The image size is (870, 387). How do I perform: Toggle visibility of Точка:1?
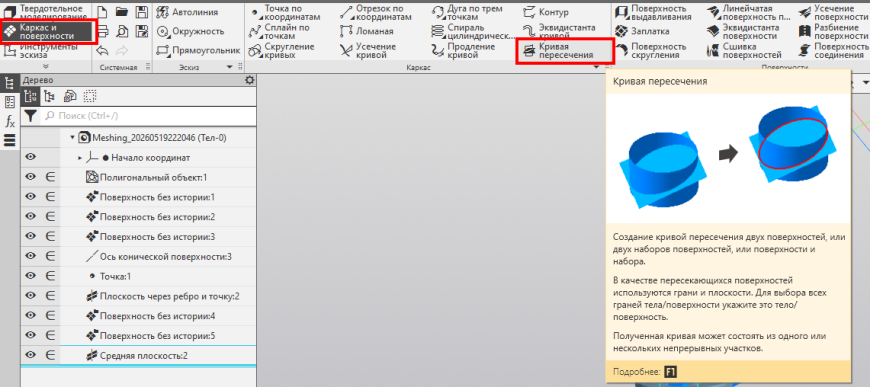point(31,276)
